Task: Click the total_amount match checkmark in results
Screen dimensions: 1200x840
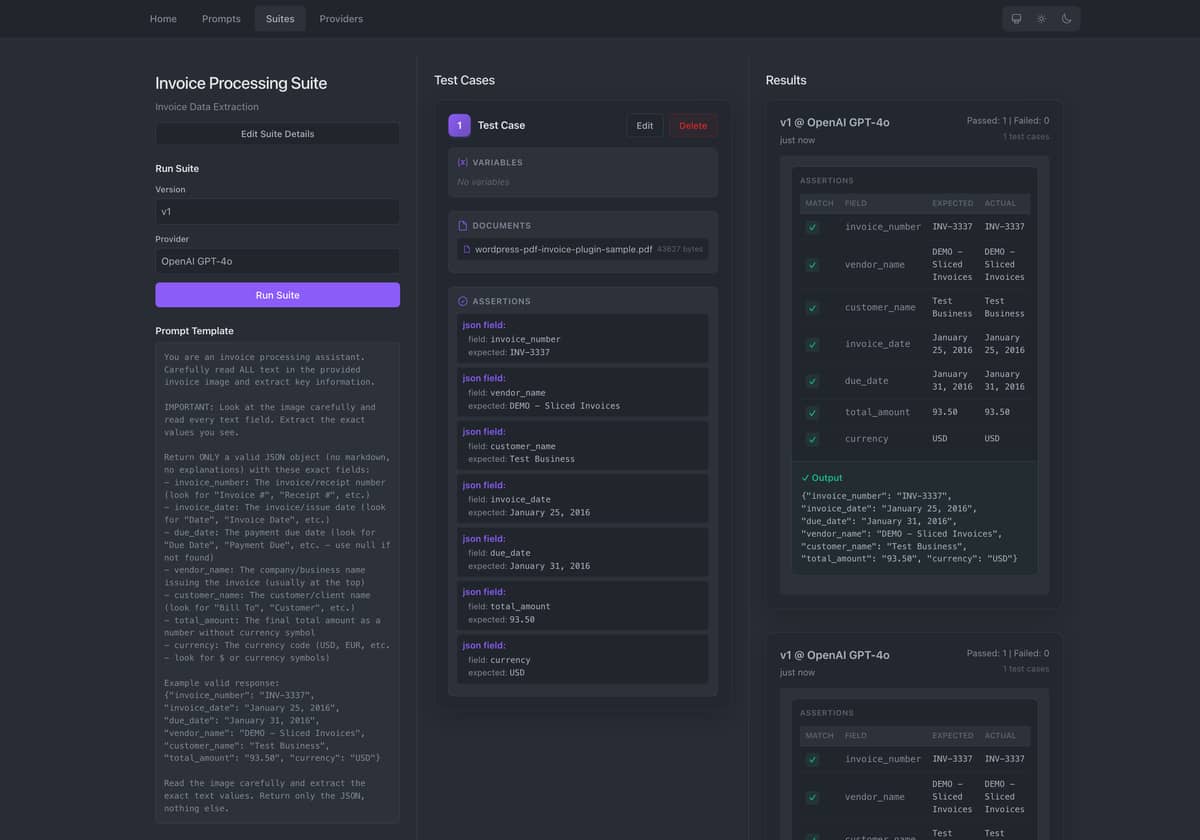Action: click(812, 412)
